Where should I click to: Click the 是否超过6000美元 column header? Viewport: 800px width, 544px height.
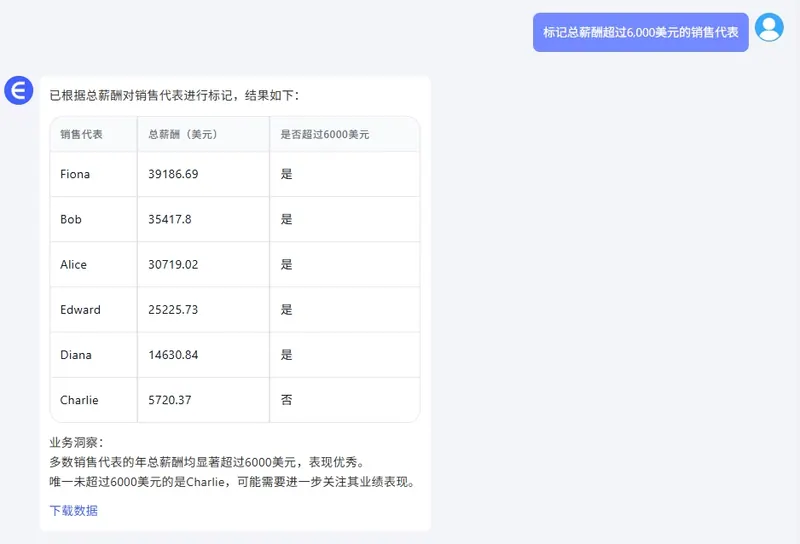324,134
